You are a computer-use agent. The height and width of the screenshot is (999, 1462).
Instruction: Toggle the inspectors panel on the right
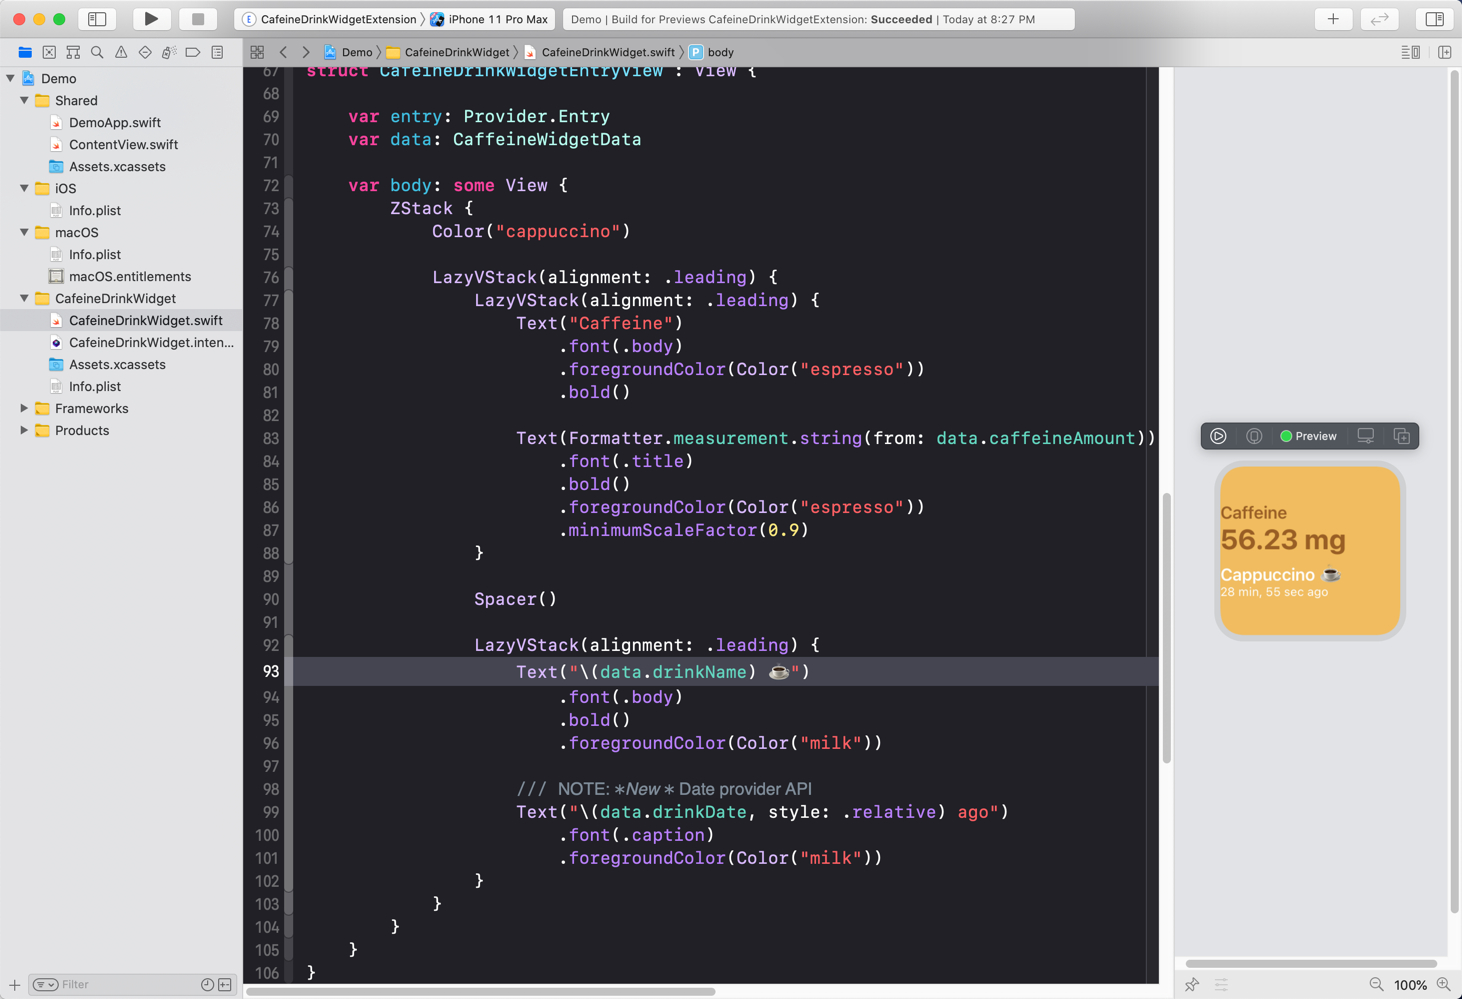pos(1434,19)
